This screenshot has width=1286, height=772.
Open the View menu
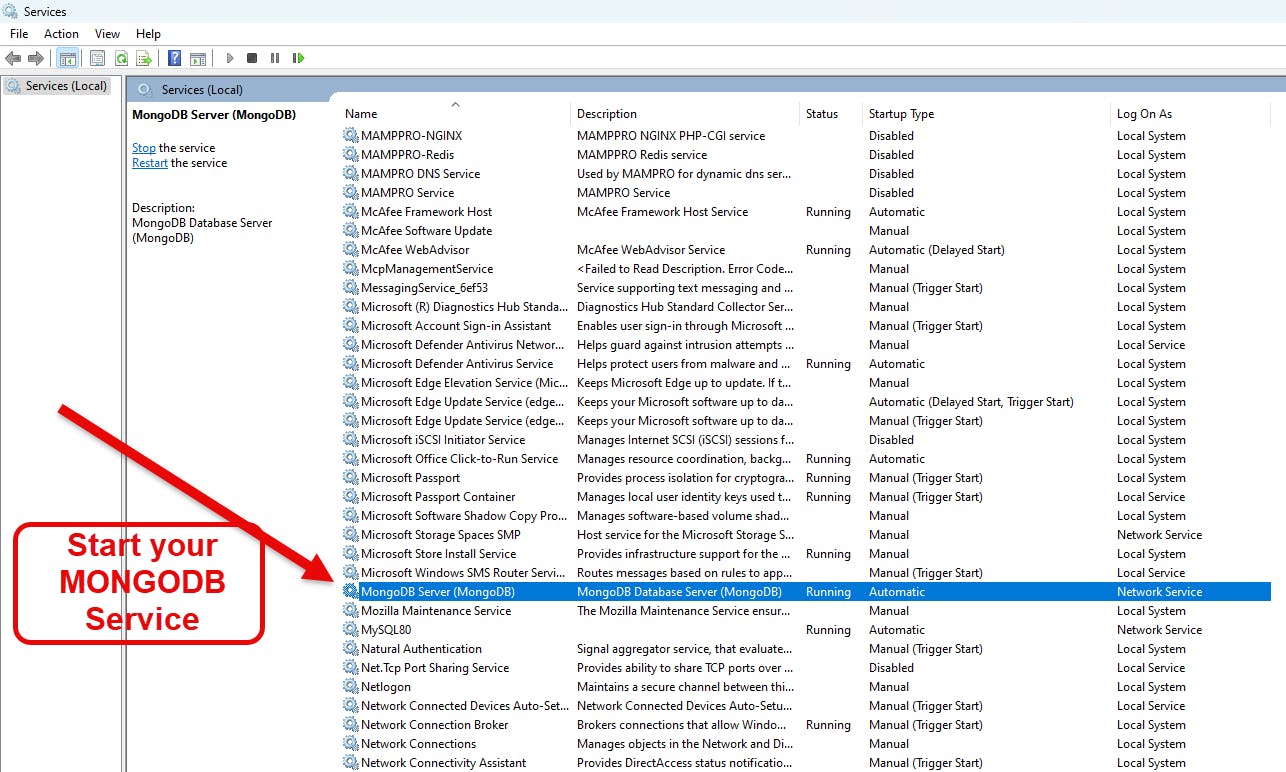click(x=107, y=34)
